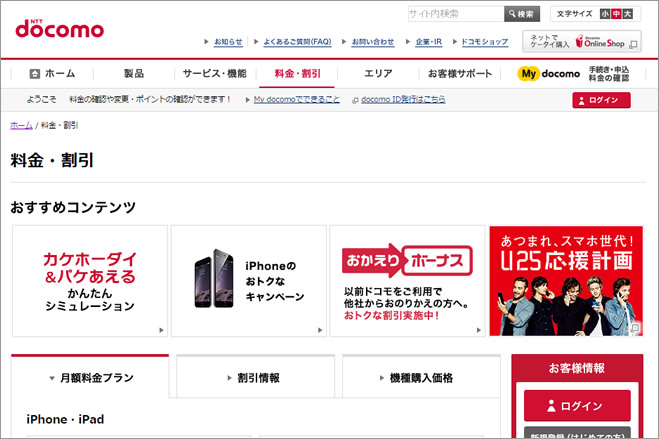Click arrow icon on iPhone campaign card
The image size is (659, 439).
320,330
